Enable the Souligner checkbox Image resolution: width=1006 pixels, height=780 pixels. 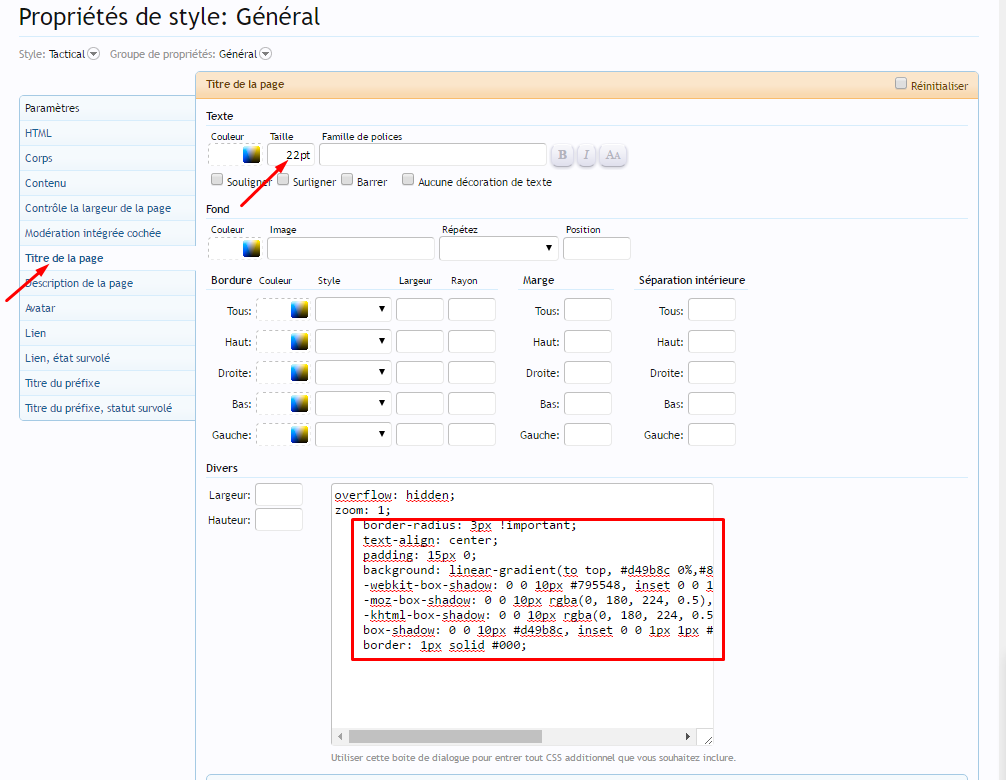(217, 180)
